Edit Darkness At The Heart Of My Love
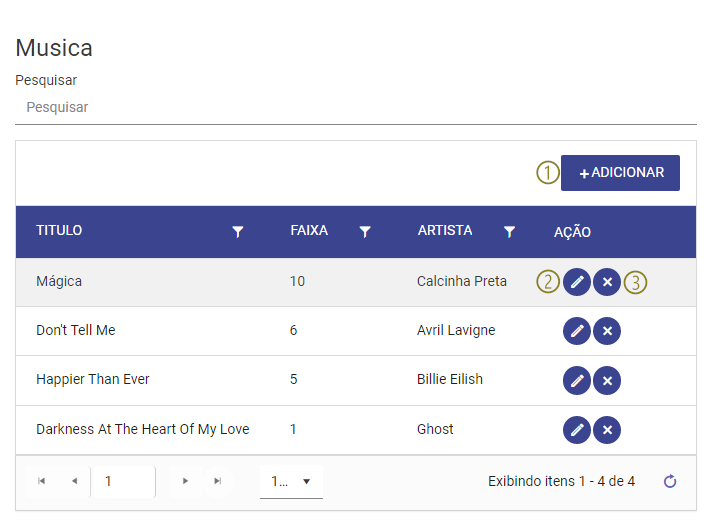This screenshot has width=712, height=526. (x=577, y=430)
